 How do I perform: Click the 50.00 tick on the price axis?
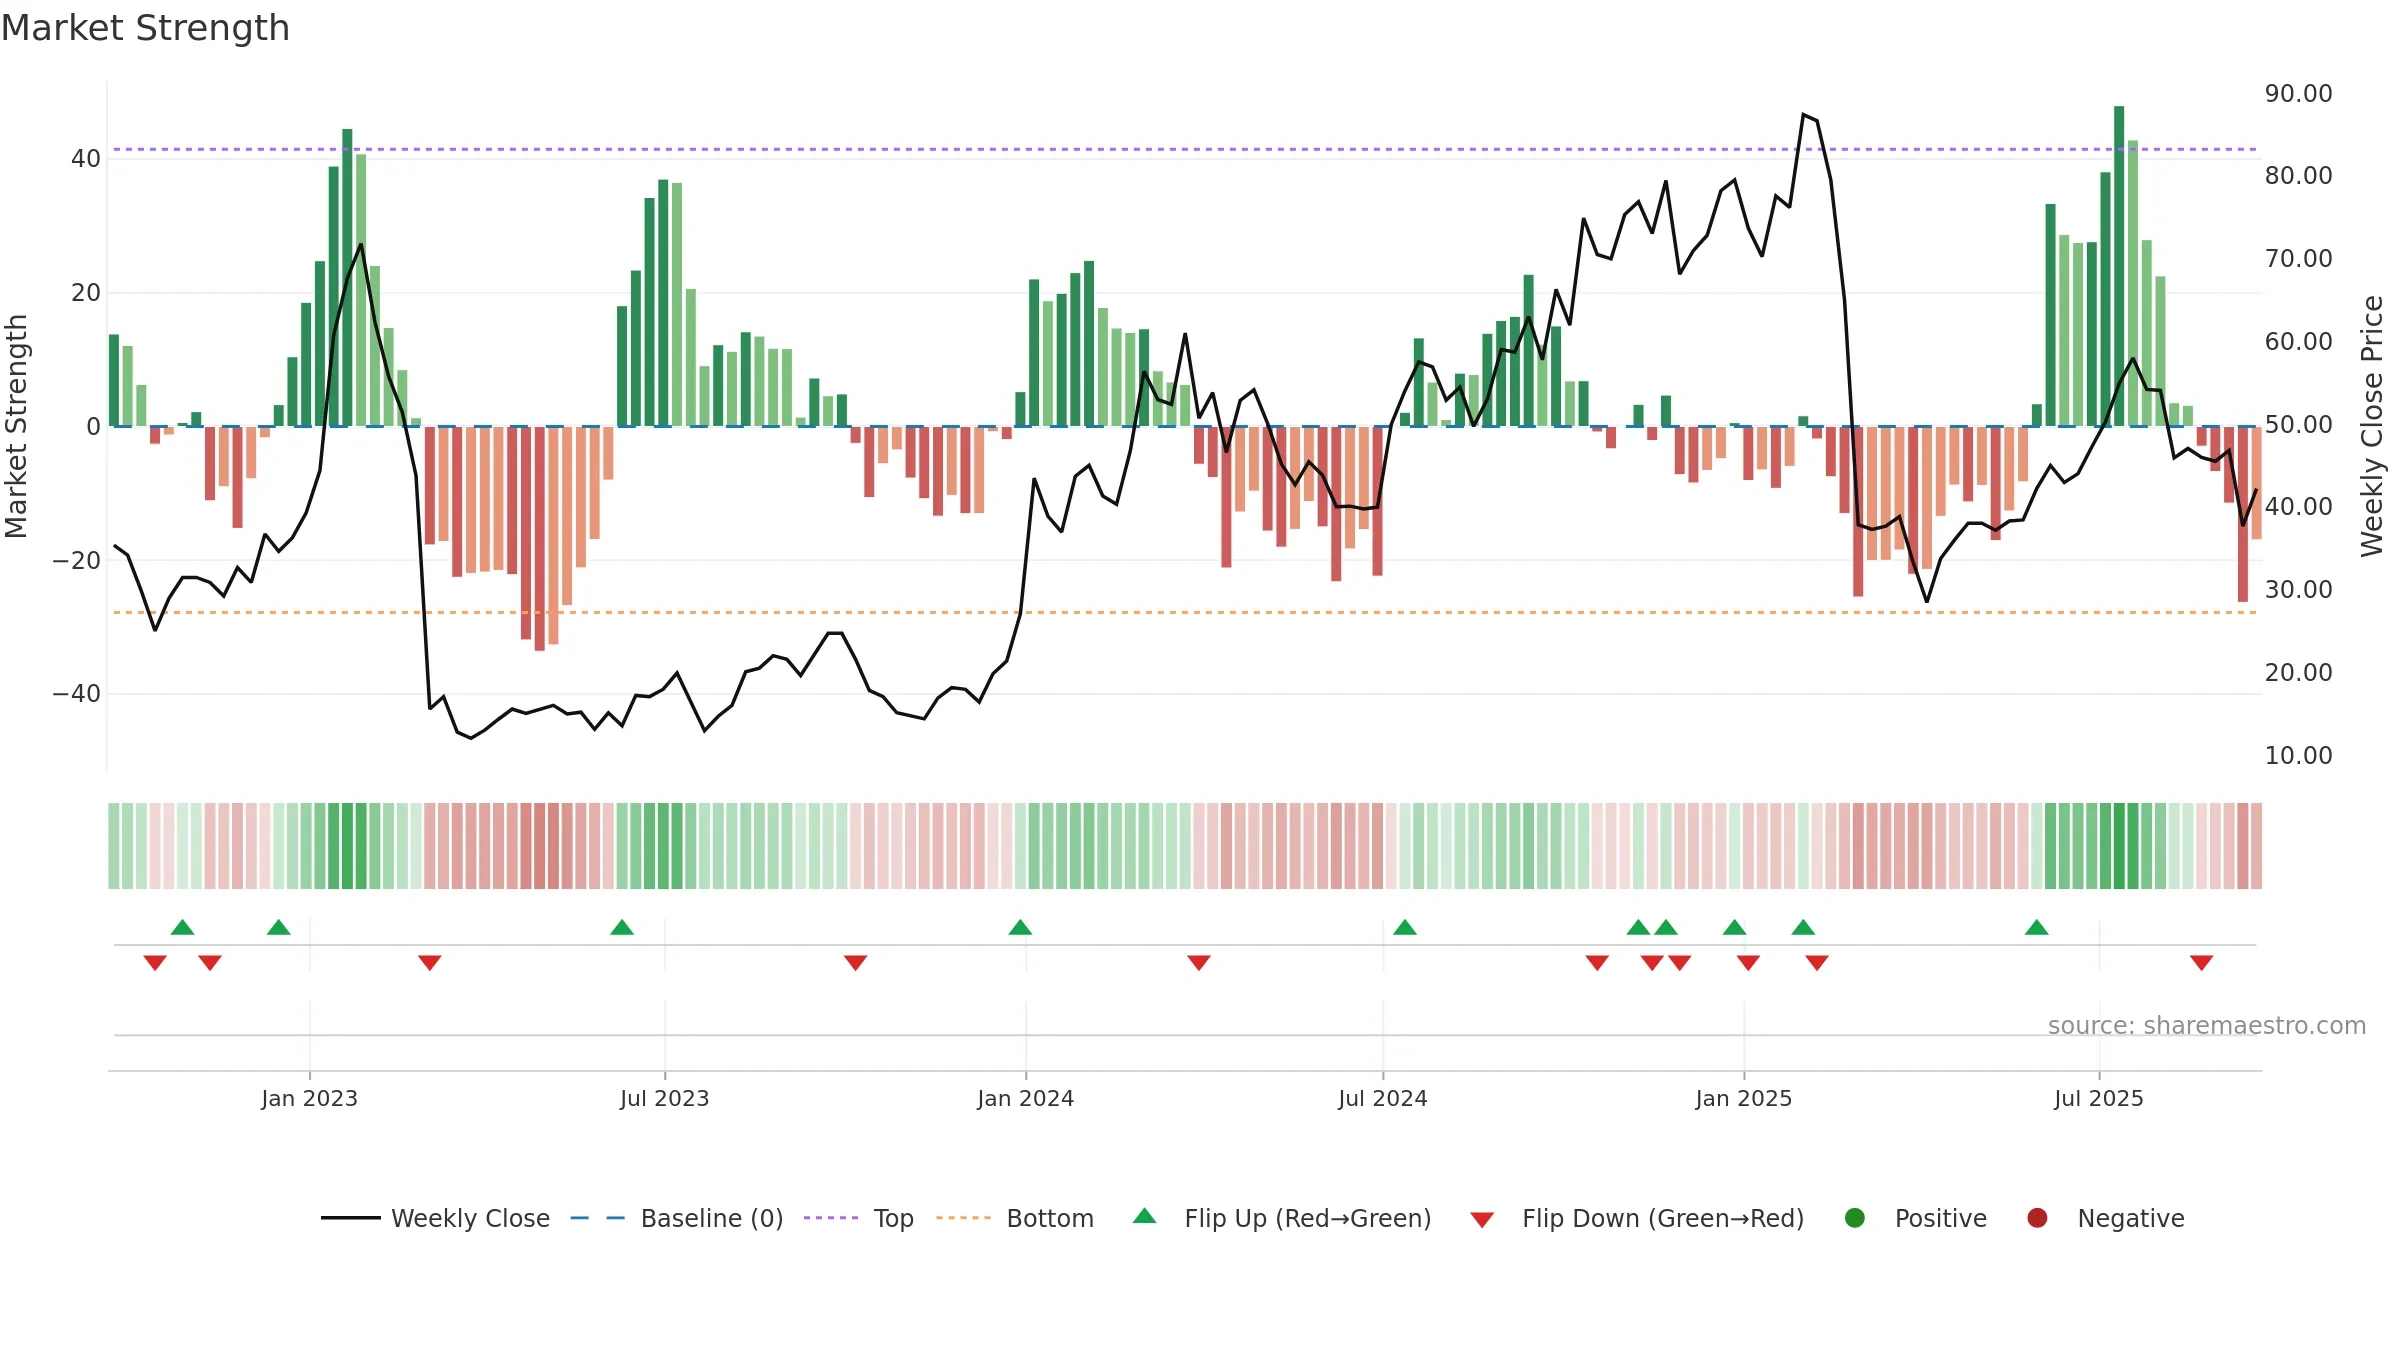(x=2299, y=424)
